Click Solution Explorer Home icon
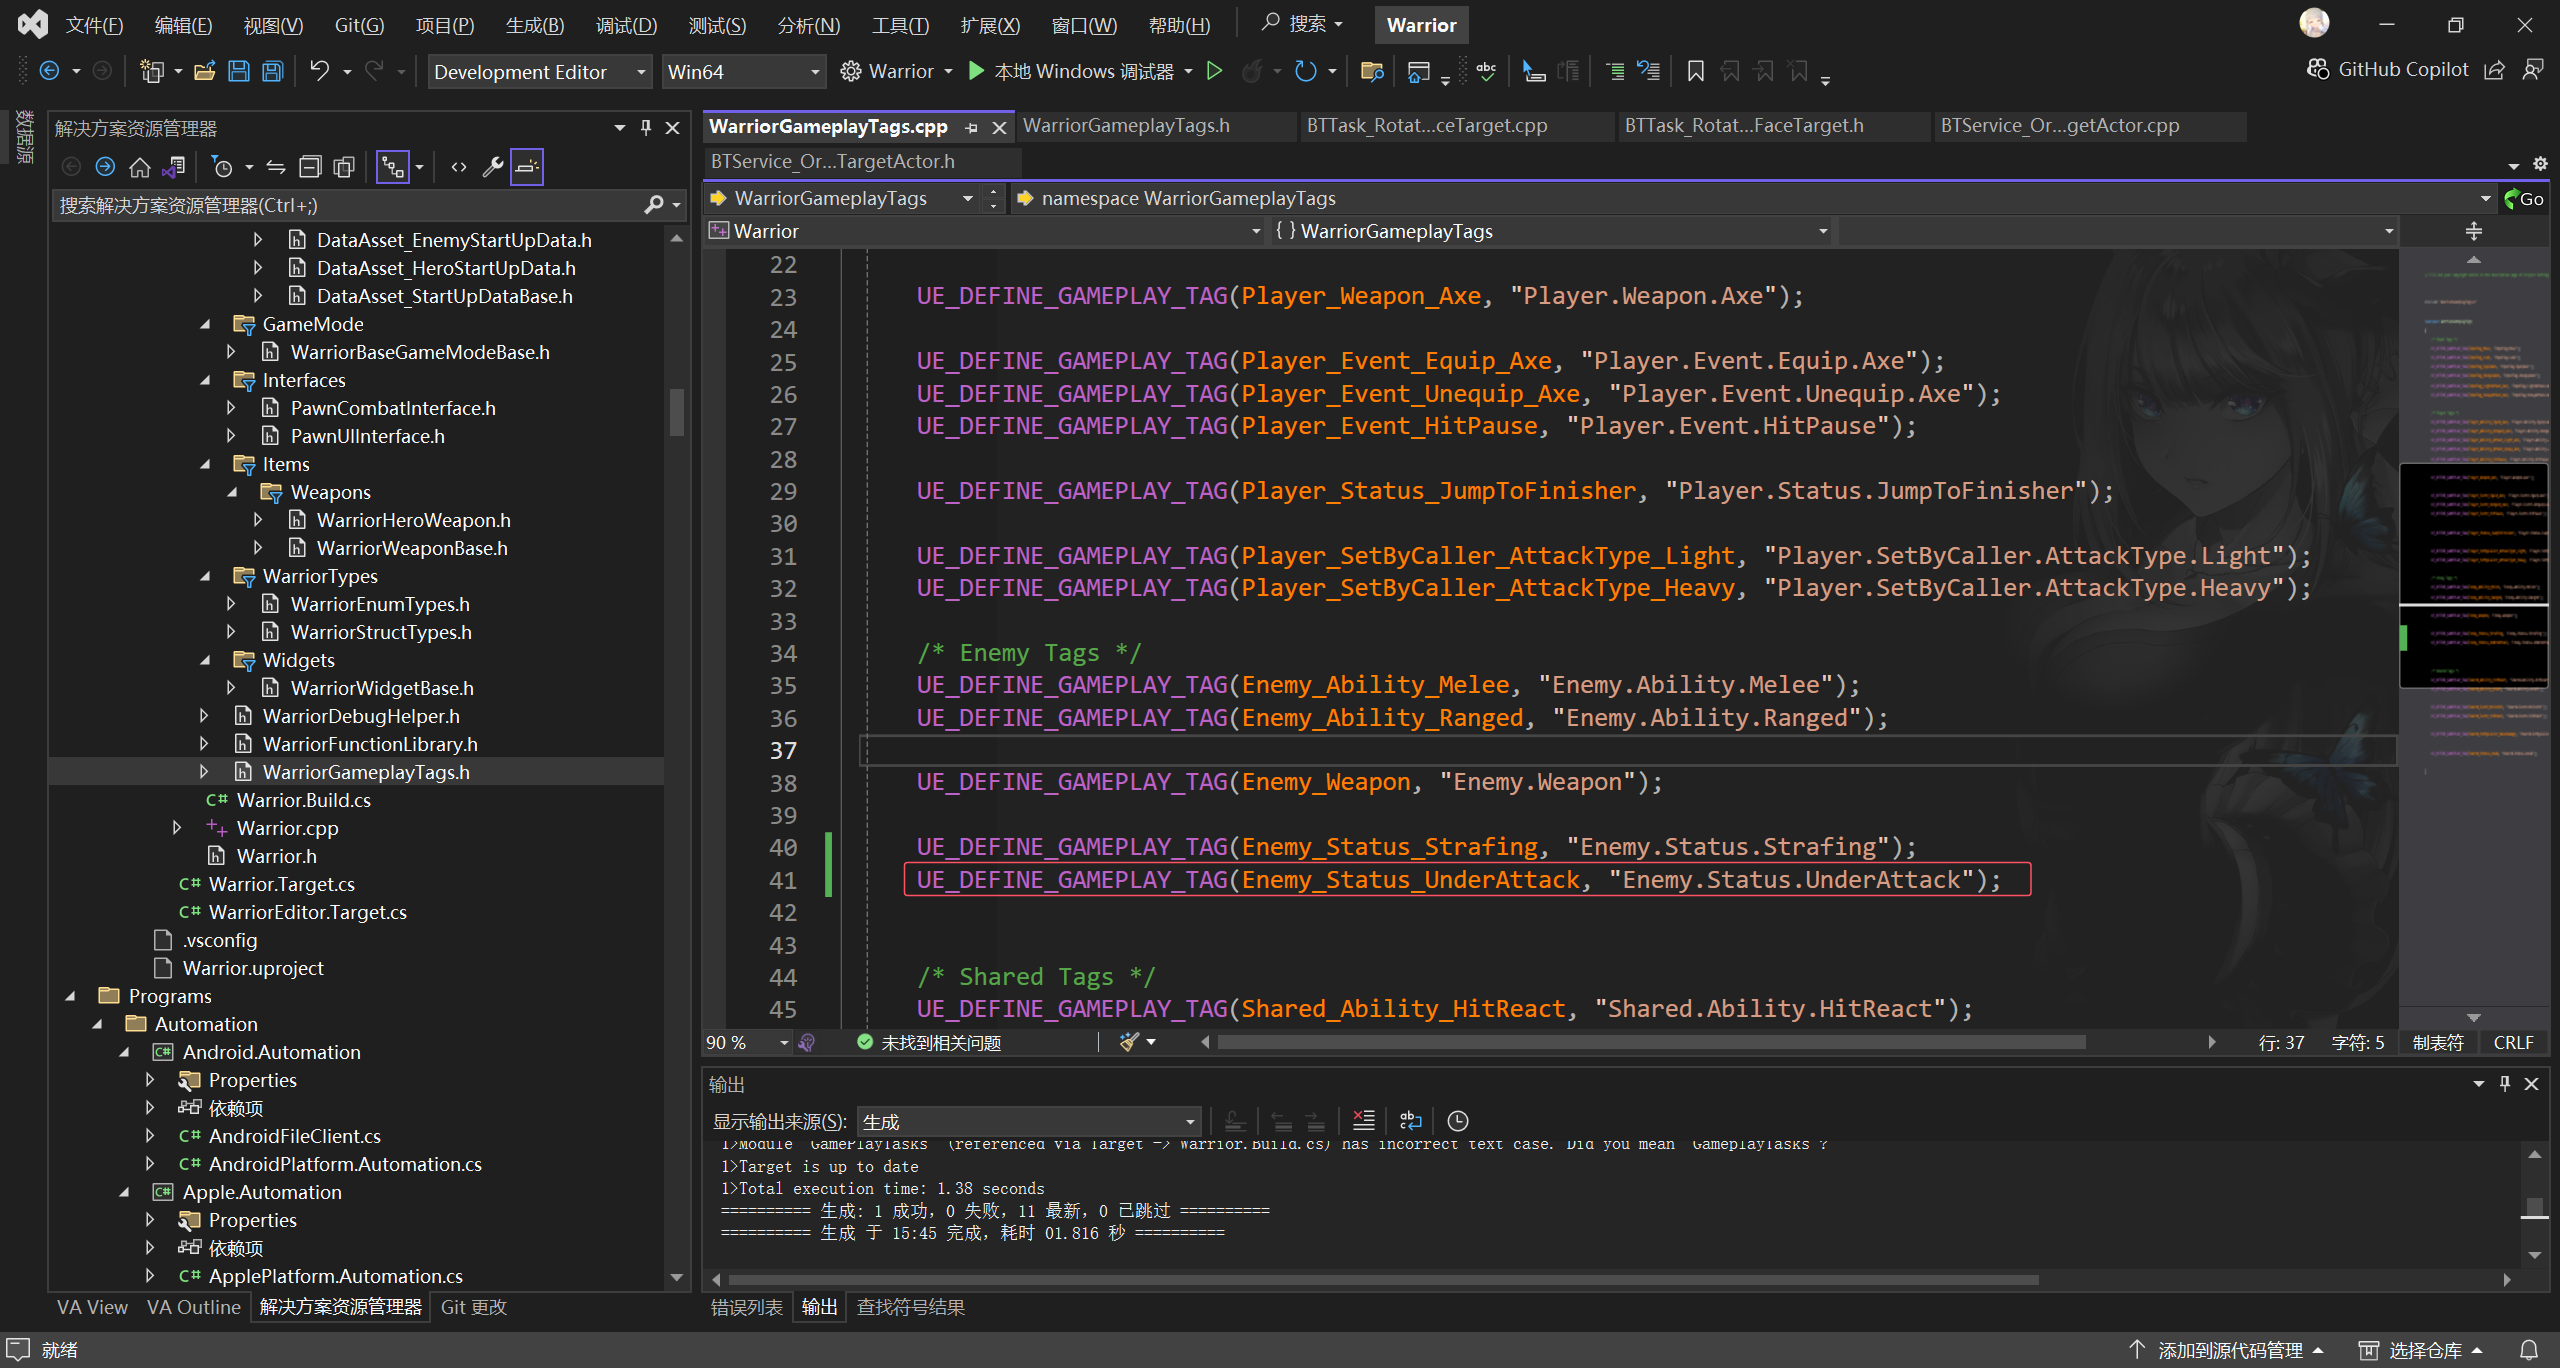This screenshot has height=1368, width=2560. point(140,167)
